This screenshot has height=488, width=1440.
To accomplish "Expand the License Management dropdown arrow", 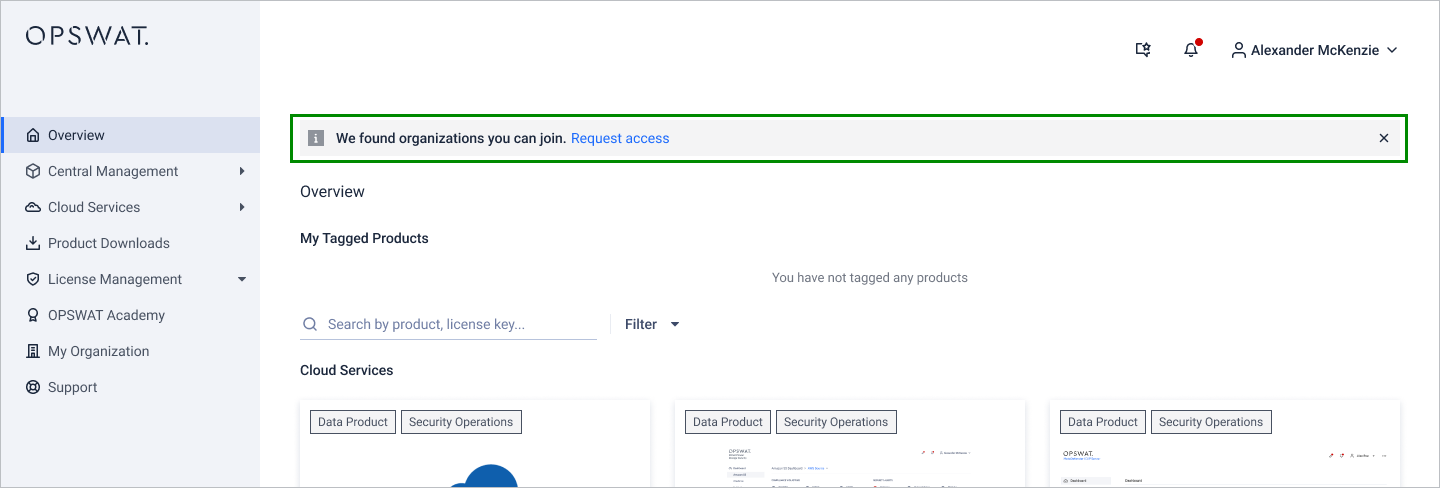I will (242, 279).
